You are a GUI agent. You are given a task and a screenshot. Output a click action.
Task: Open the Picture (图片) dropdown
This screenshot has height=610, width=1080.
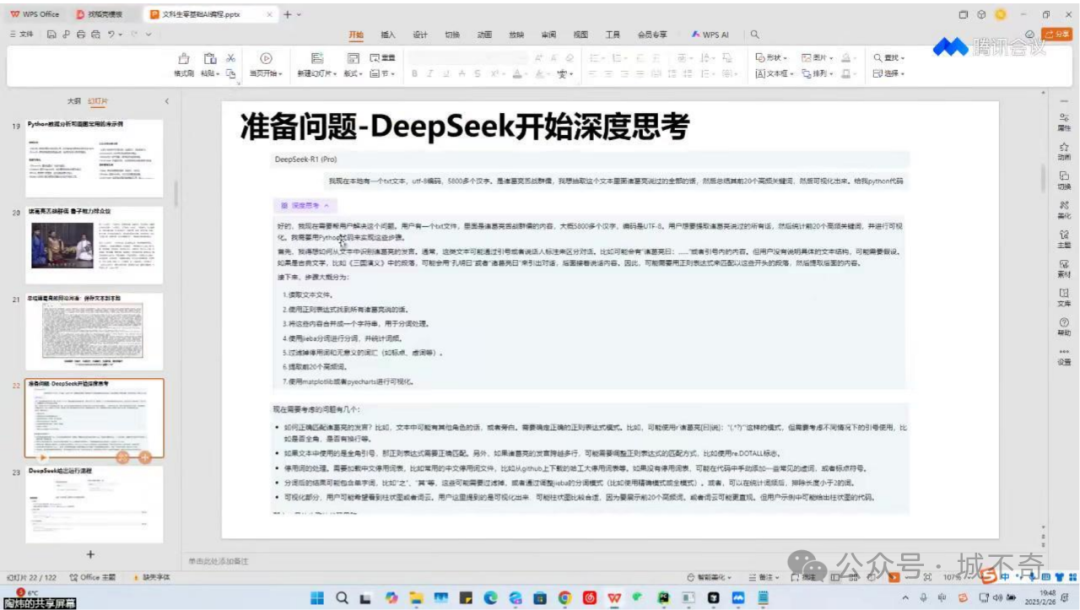[818, 58]
